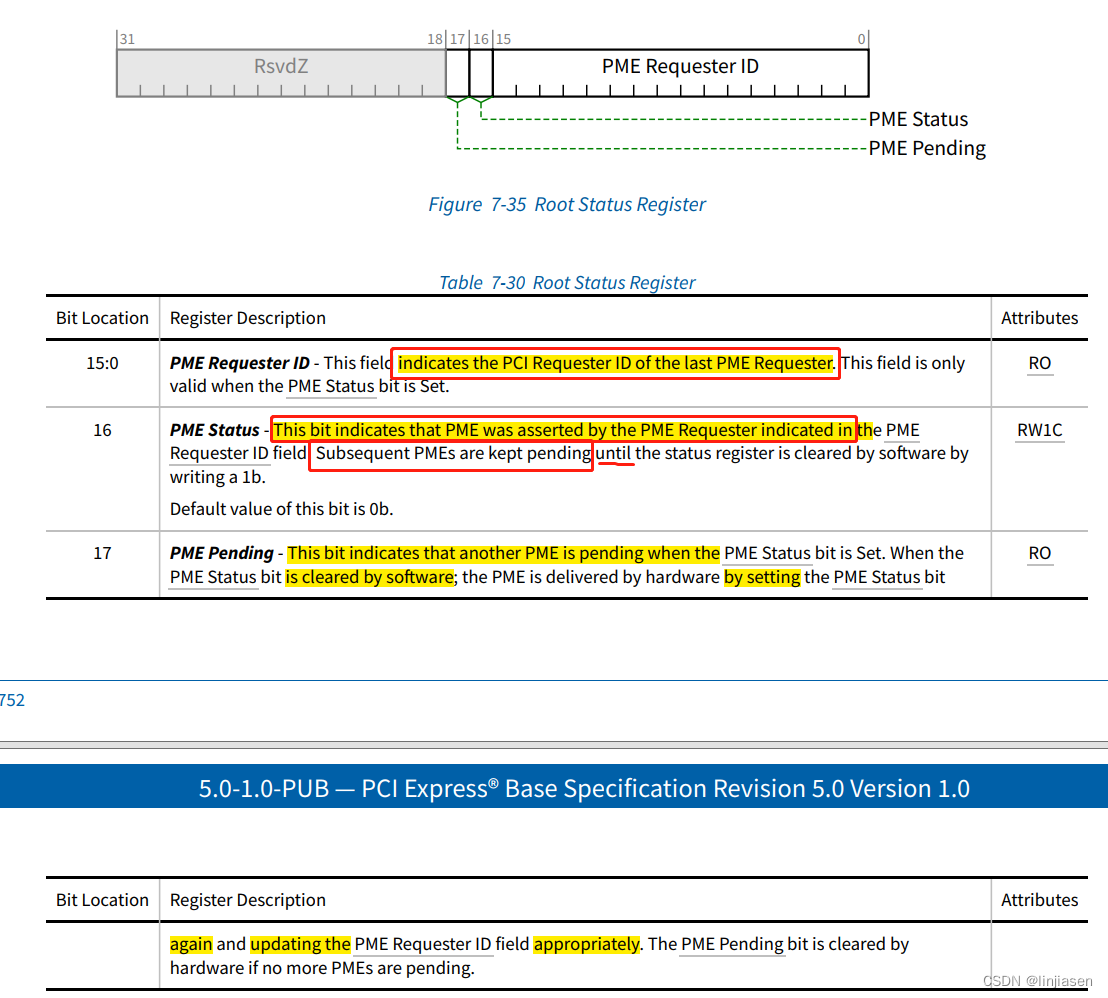Click the RsvdZ field in register diagram
This screenshot has width=1108, height=998.
pyautogui.click(x=281, y=73)
